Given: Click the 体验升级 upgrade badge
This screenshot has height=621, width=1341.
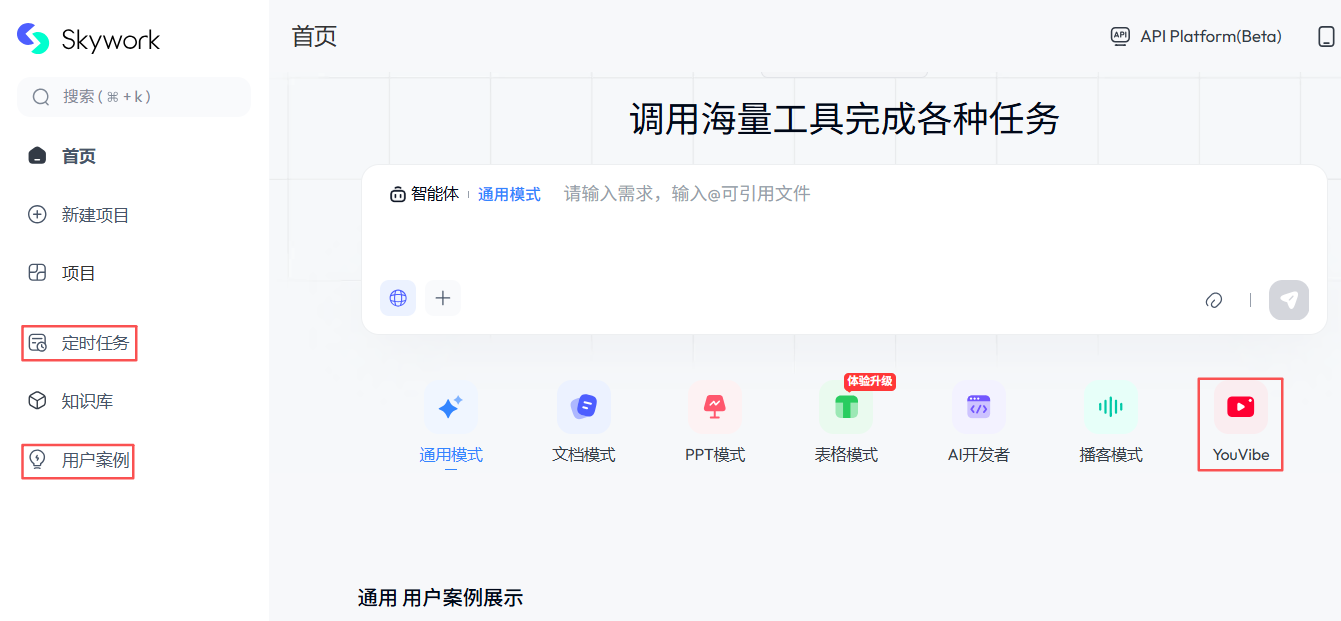Looking at the screenshot, I should 866,381.
